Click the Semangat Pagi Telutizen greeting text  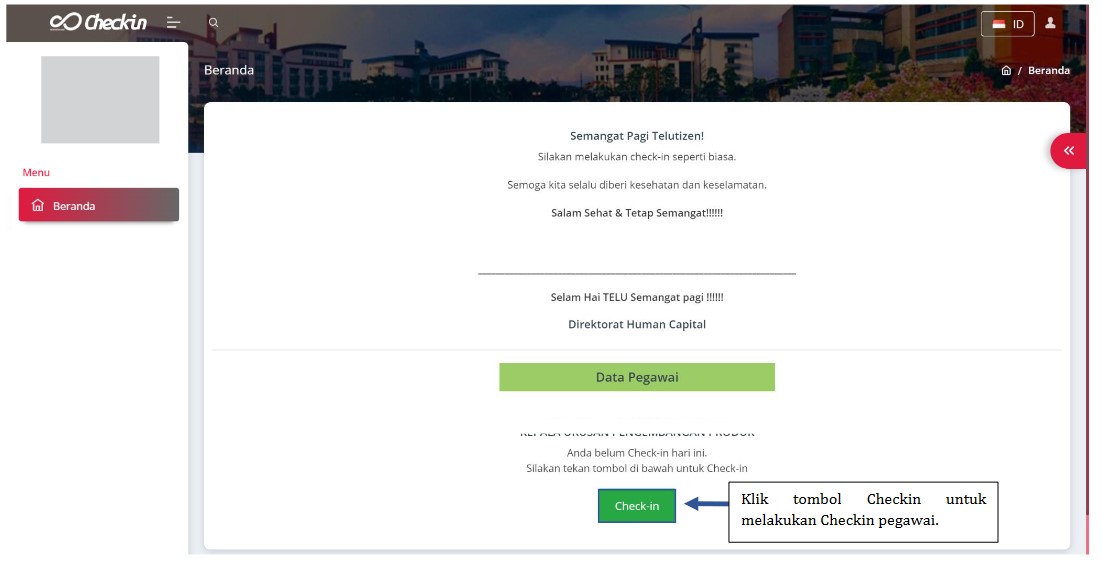pos(637,136)
